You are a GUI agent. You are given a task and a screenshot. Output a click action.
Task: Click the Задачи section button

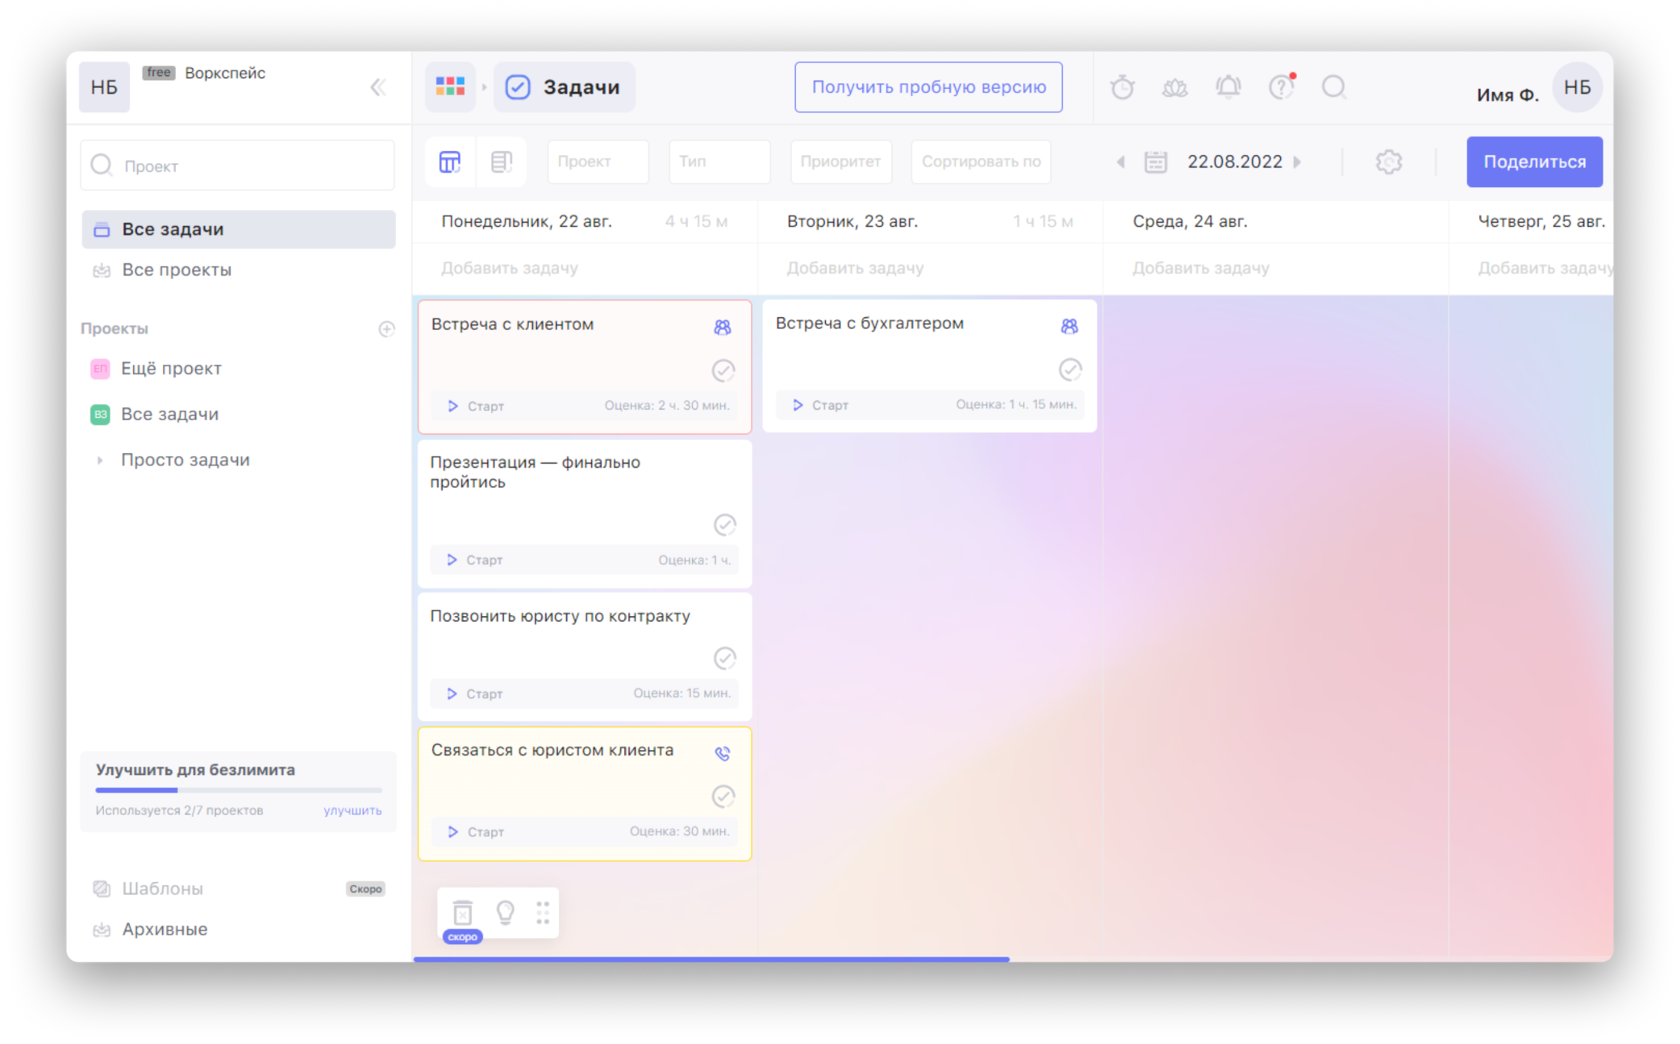point(564,87)
